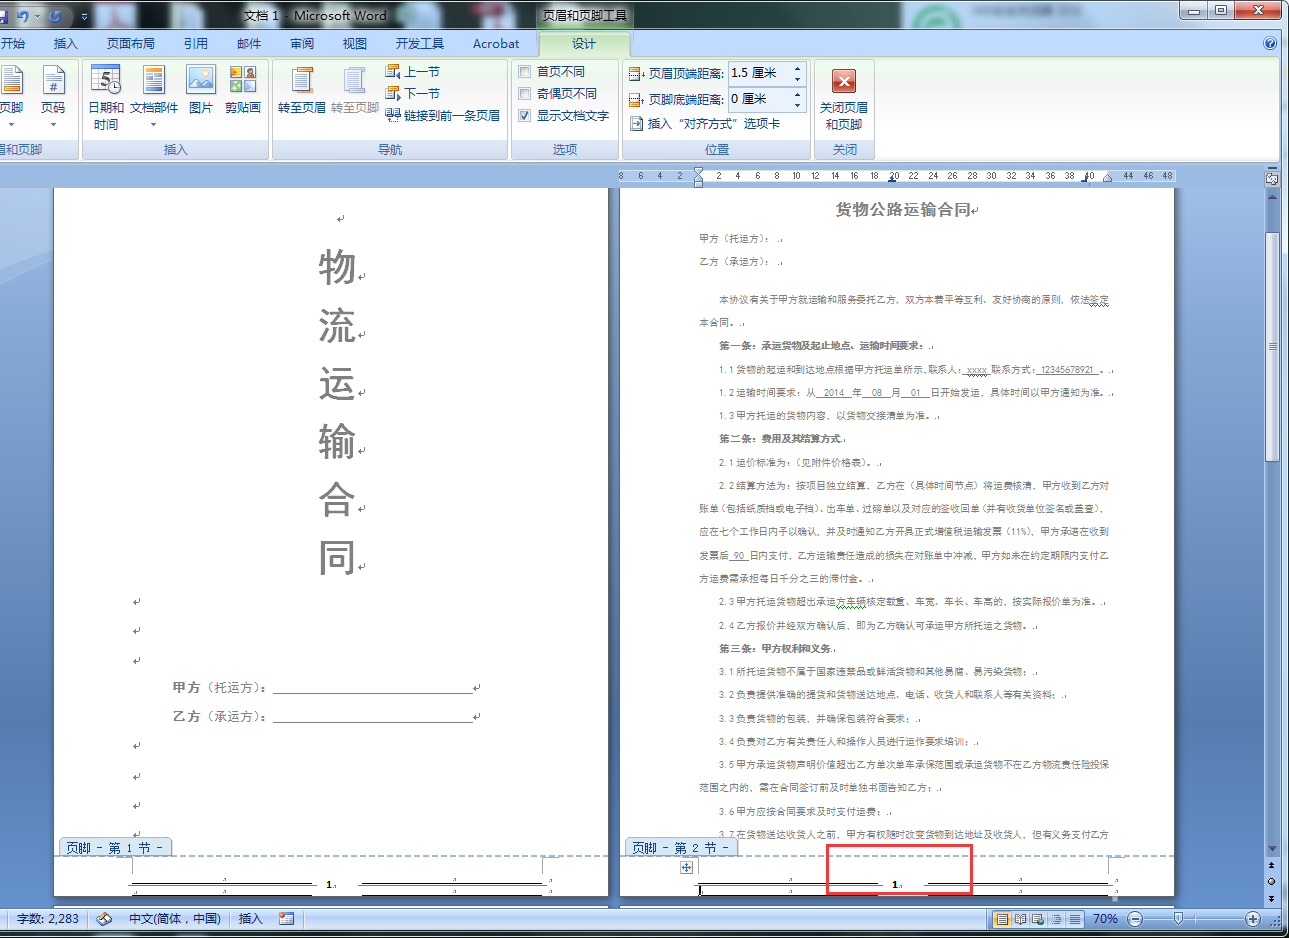The height and width of the screenshot is (938, 1289).
Task: Open the Acrobat ribbon tab
Action: [496, 44]
